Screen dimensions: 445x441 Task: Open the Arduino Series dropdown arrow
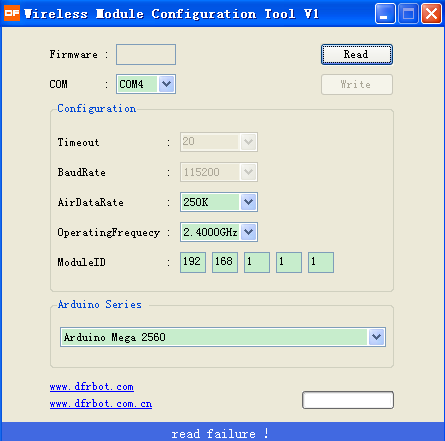pyautogui.click(x=376, y=337)
